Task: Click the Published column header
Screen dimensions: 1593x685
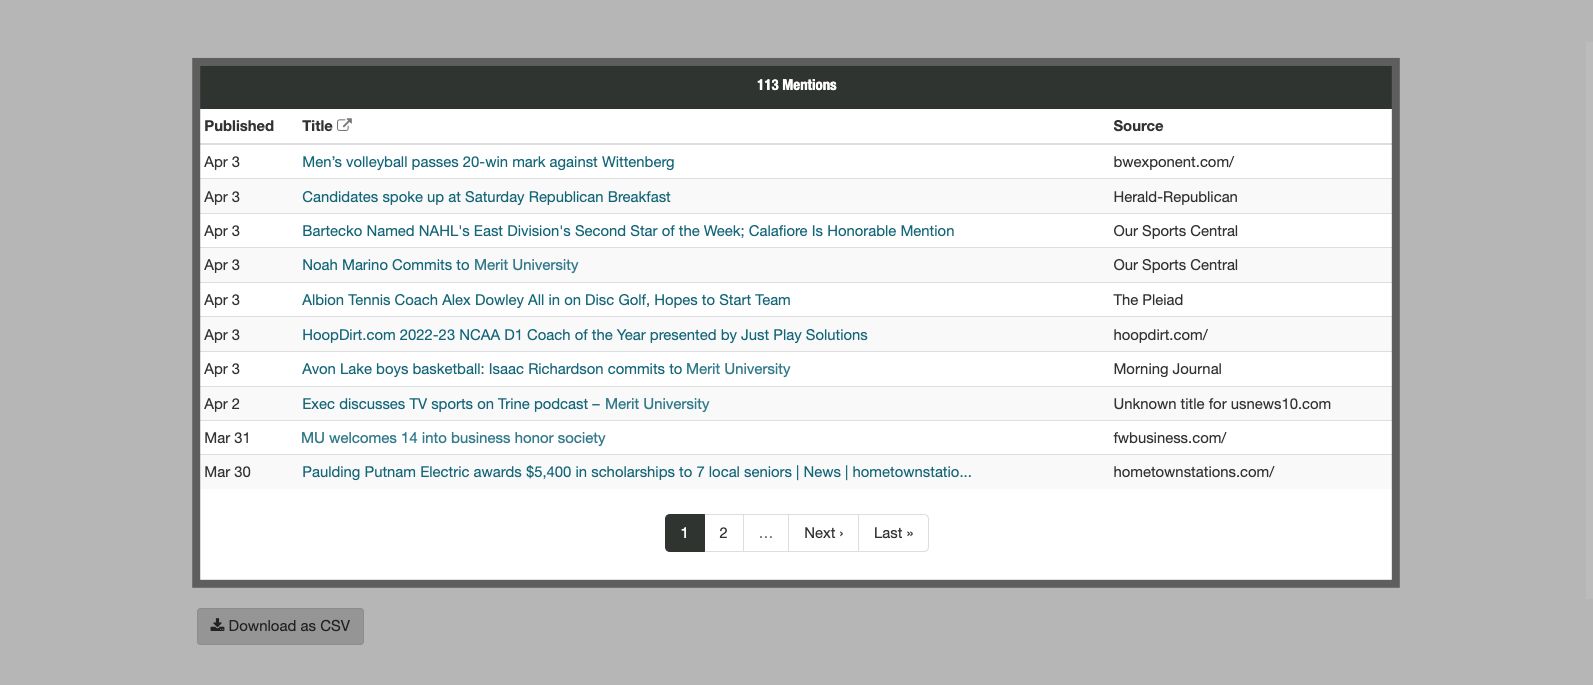Action: coord(239,126)
